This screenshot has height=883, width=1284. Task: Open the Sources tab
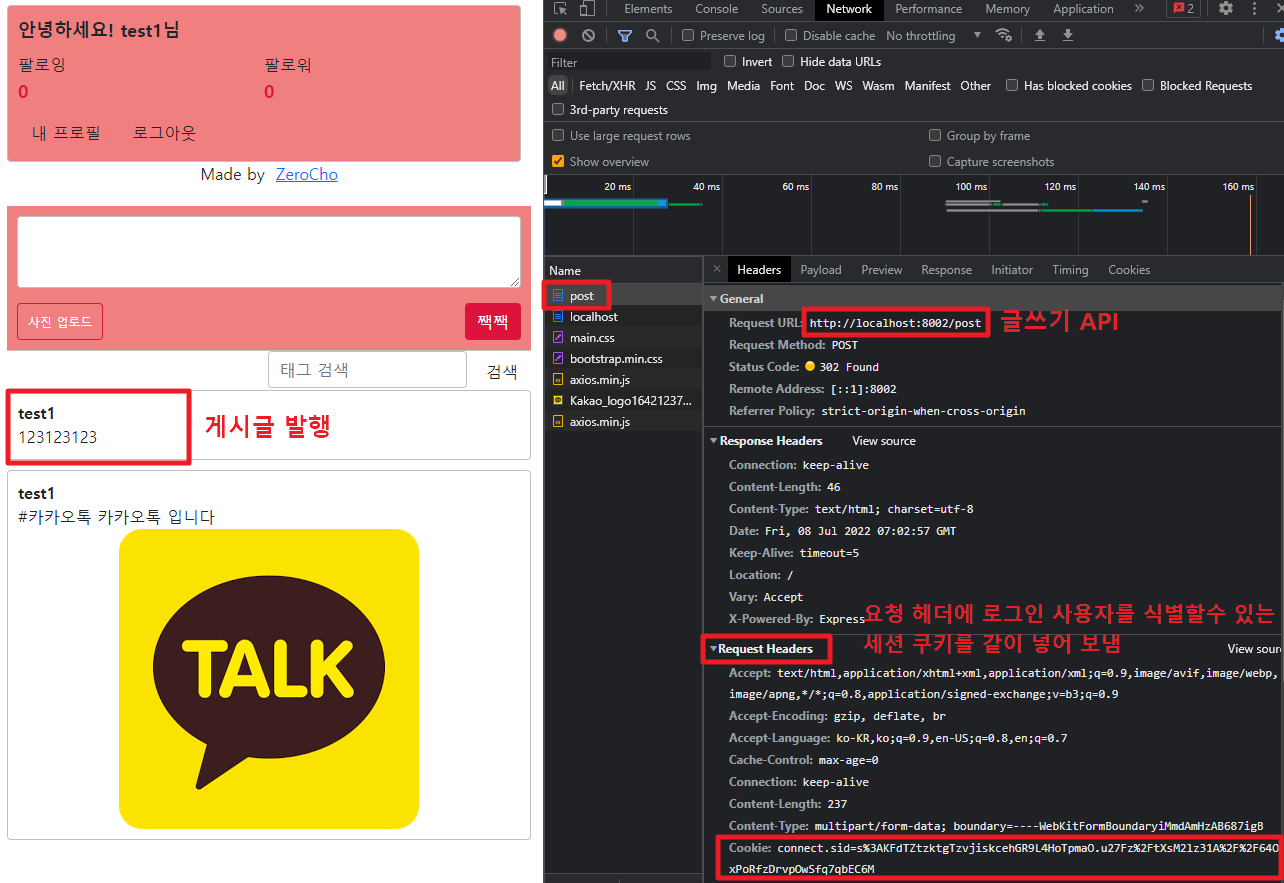782,9
